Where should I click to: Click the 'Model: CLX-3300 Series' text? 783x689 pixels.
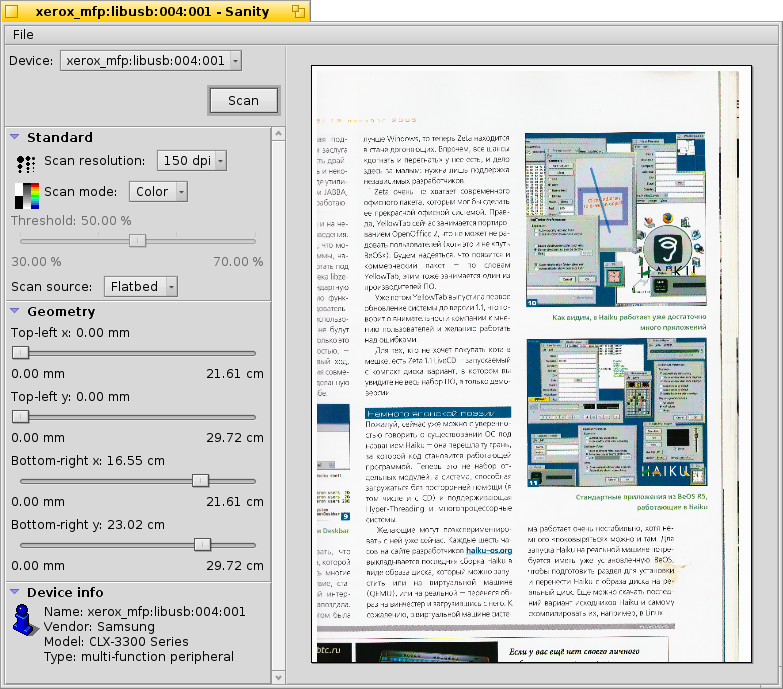pos(116,642)
